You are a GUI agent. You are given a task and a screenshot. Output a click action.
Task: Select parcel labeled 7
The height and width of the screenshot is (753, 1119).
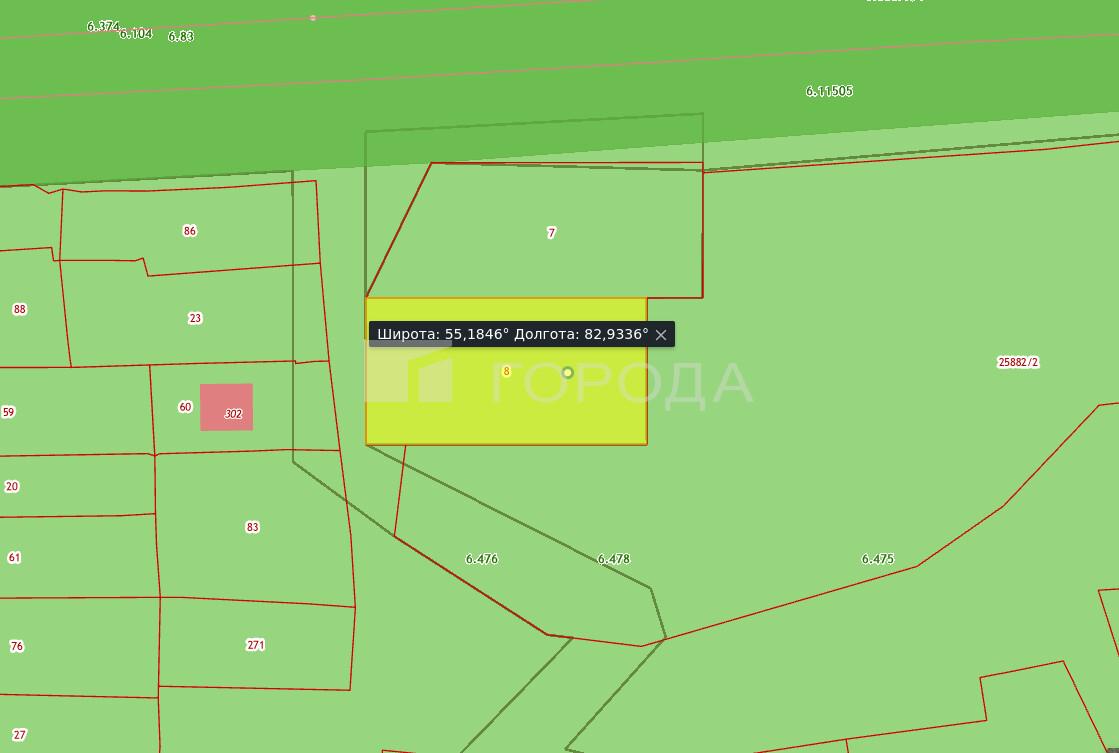[551, 232]
